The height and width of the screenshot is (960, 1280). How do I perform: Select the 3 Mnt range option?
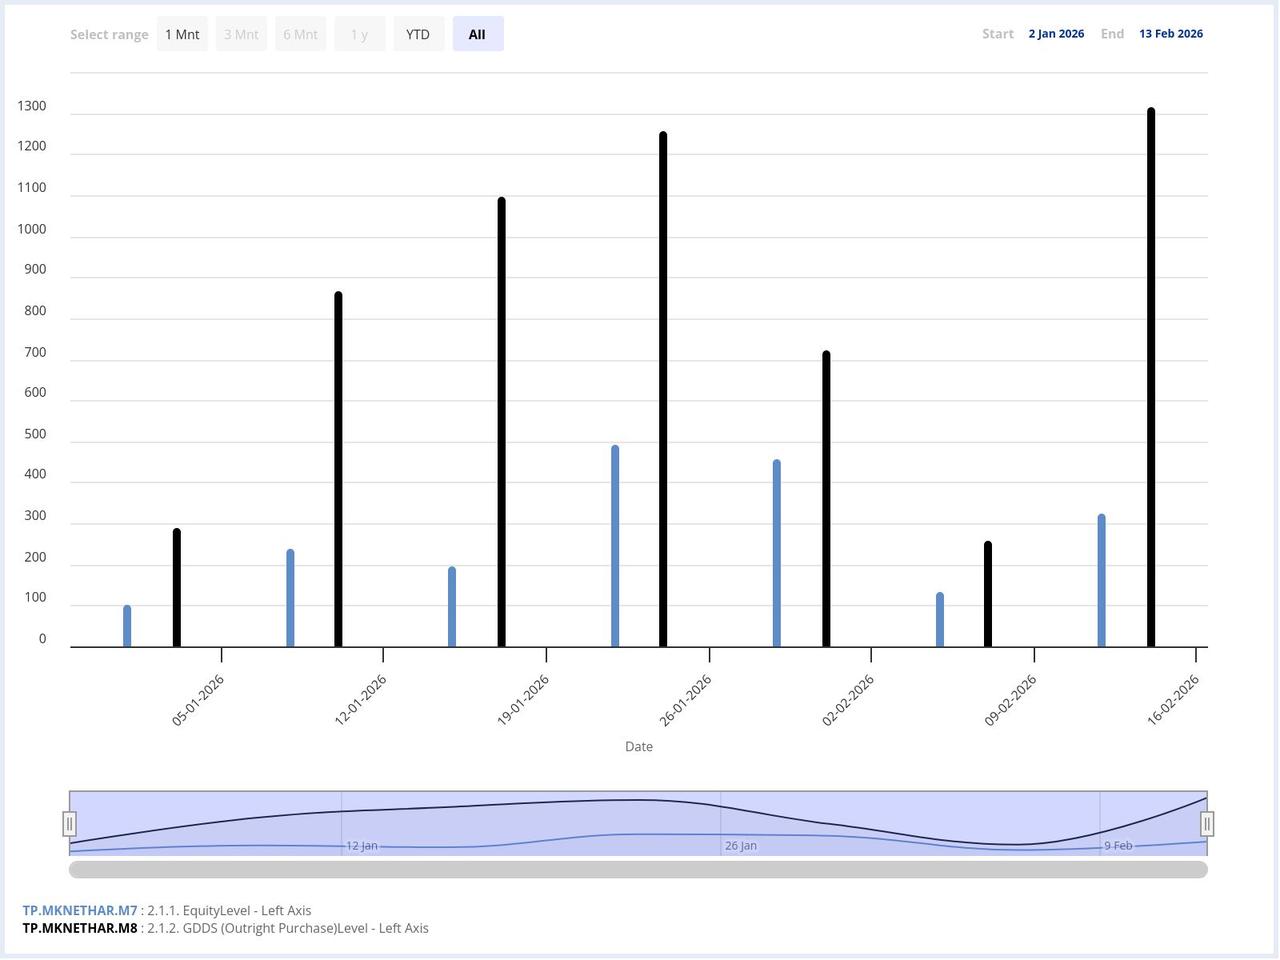[x=241, y=33]
